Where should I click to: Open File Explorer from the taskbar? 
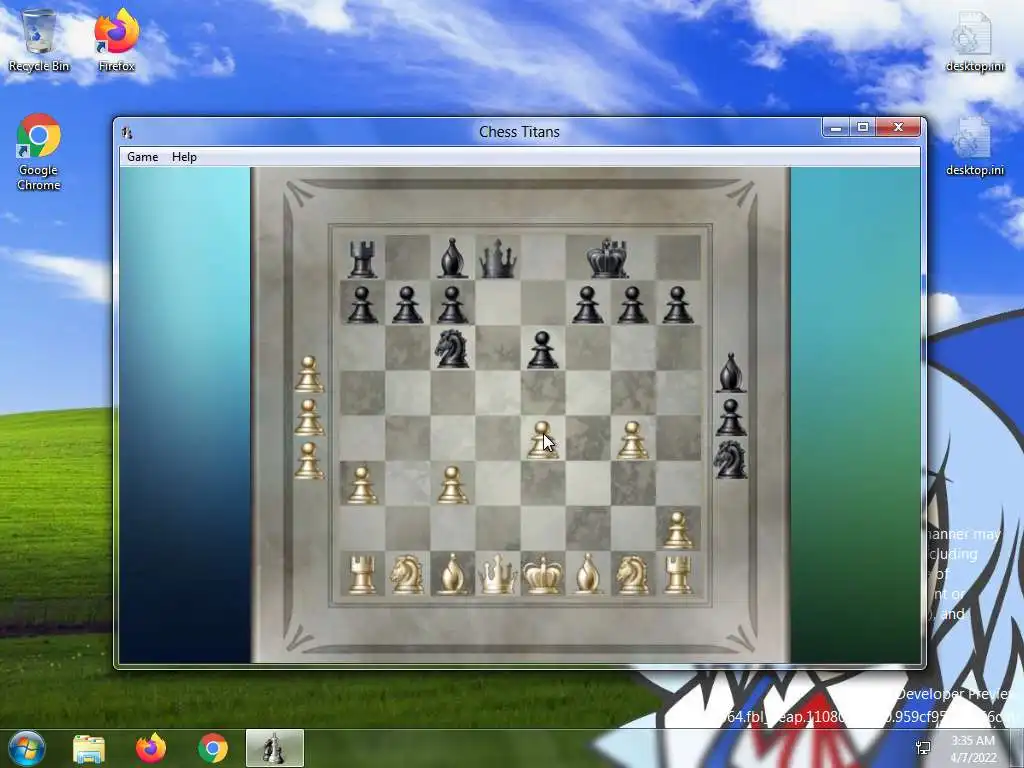tap(89, 749)
